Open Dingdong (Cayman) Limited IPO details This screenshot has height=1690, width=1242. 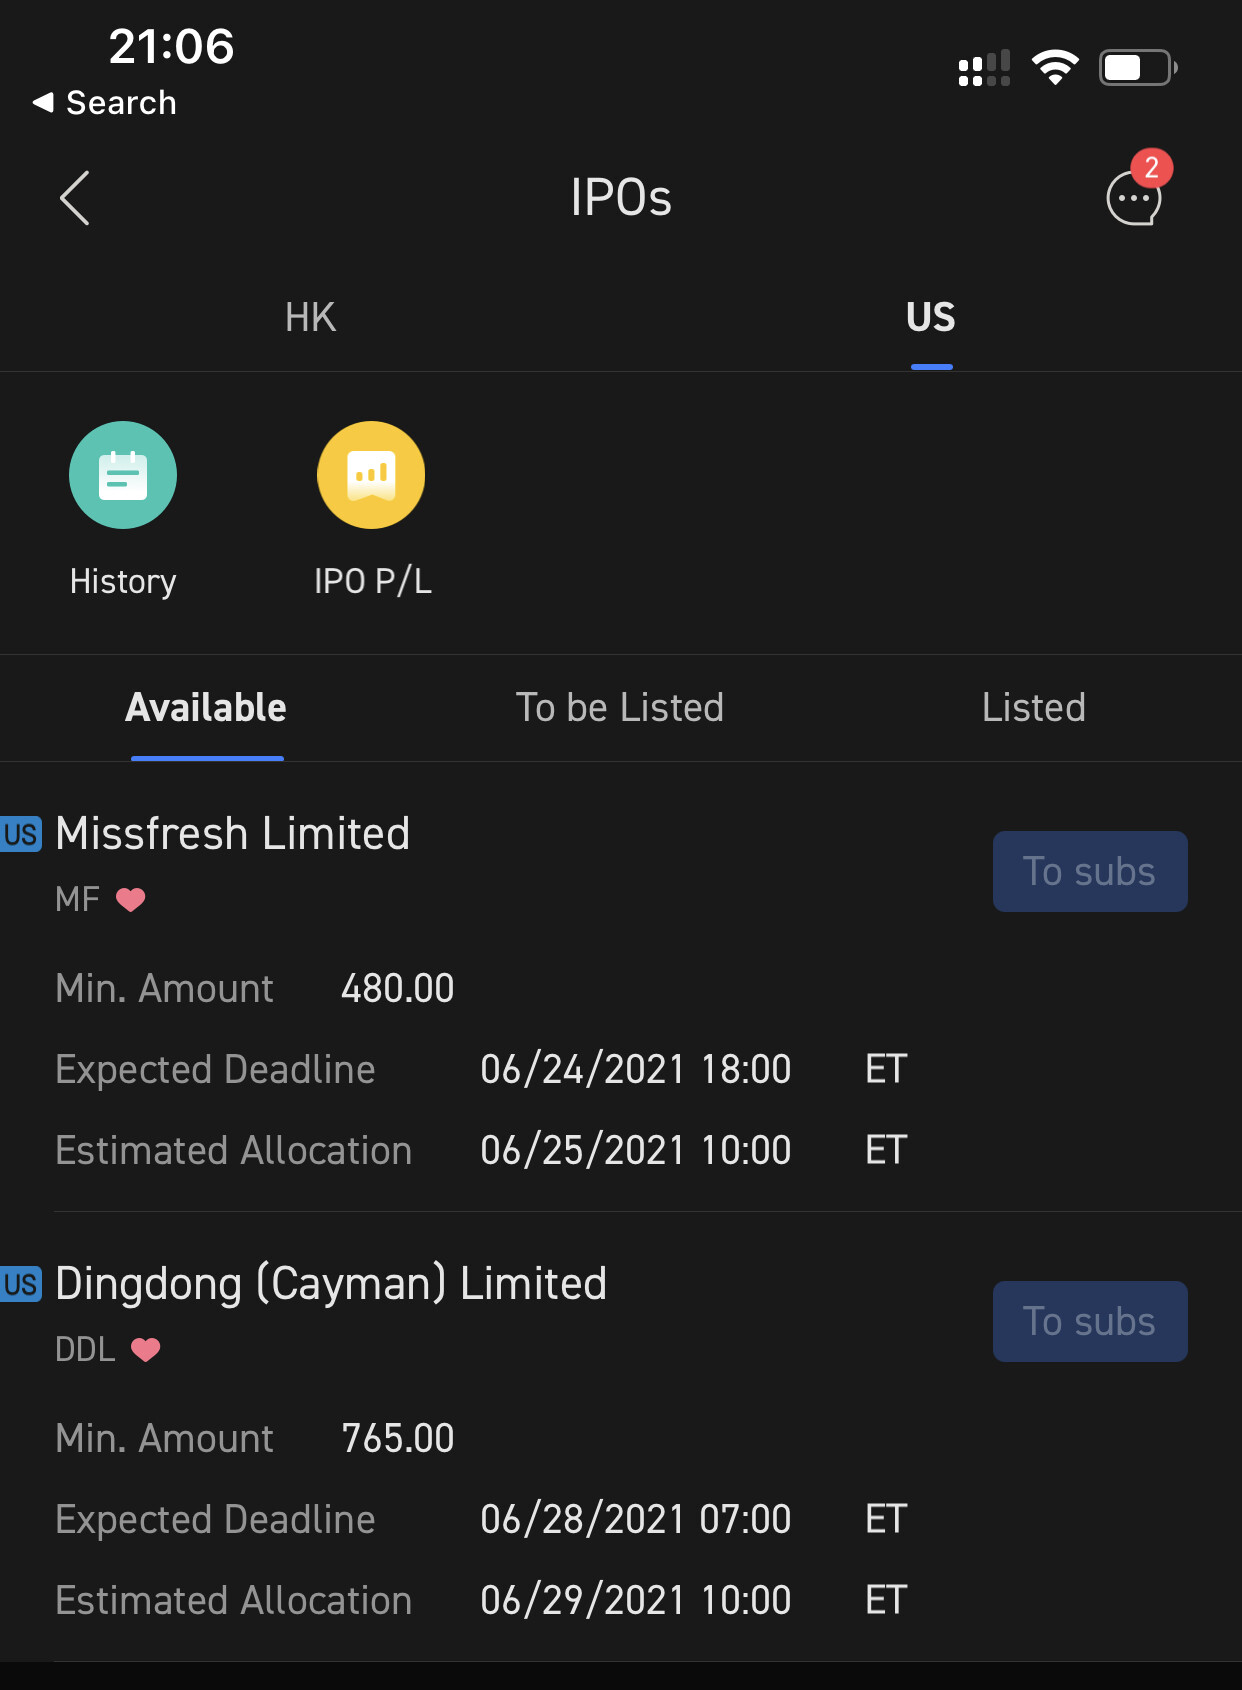tap(331, 1284)
